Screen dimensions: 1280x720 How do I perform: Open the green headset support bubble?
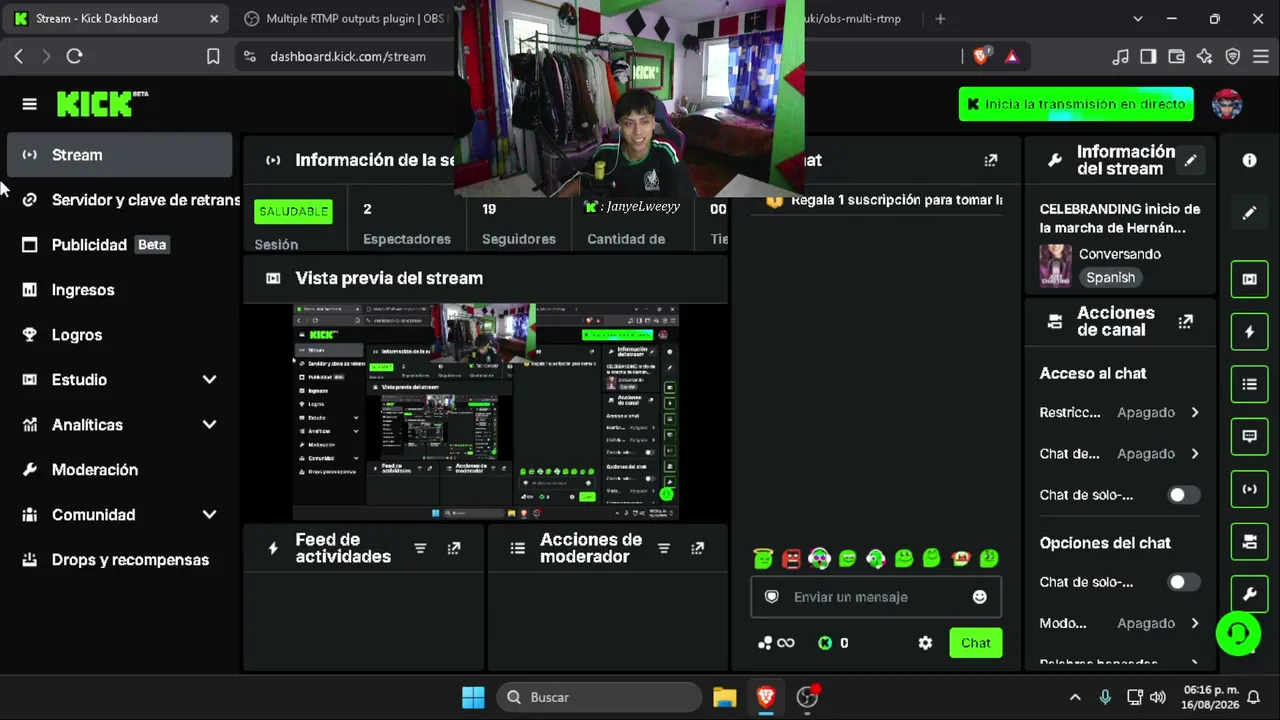tap(1238, 633)
